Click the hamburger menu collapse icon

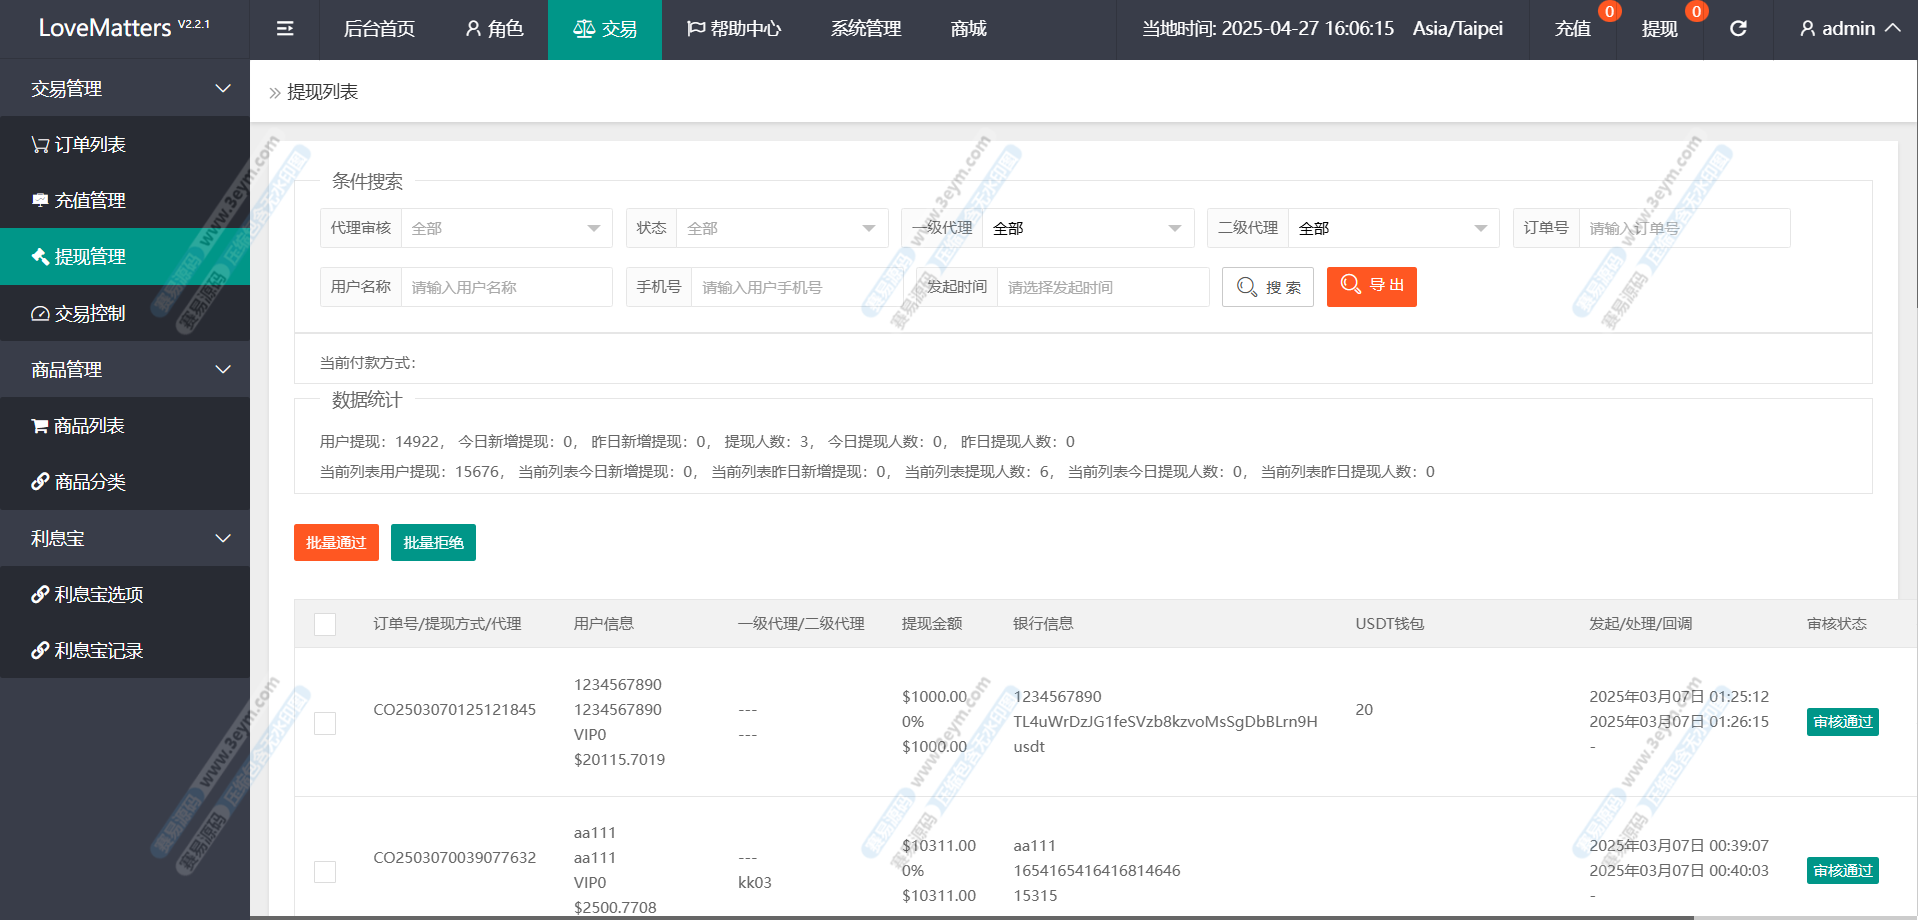(x=285, y=29)
